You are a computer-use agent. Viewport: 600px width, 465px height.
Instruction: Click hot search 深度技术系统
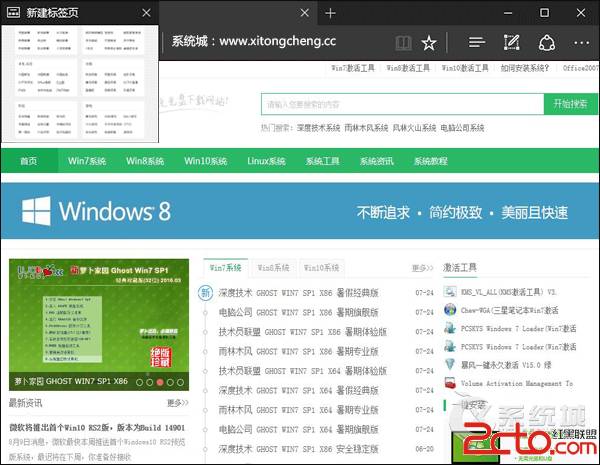click(318, 128)
